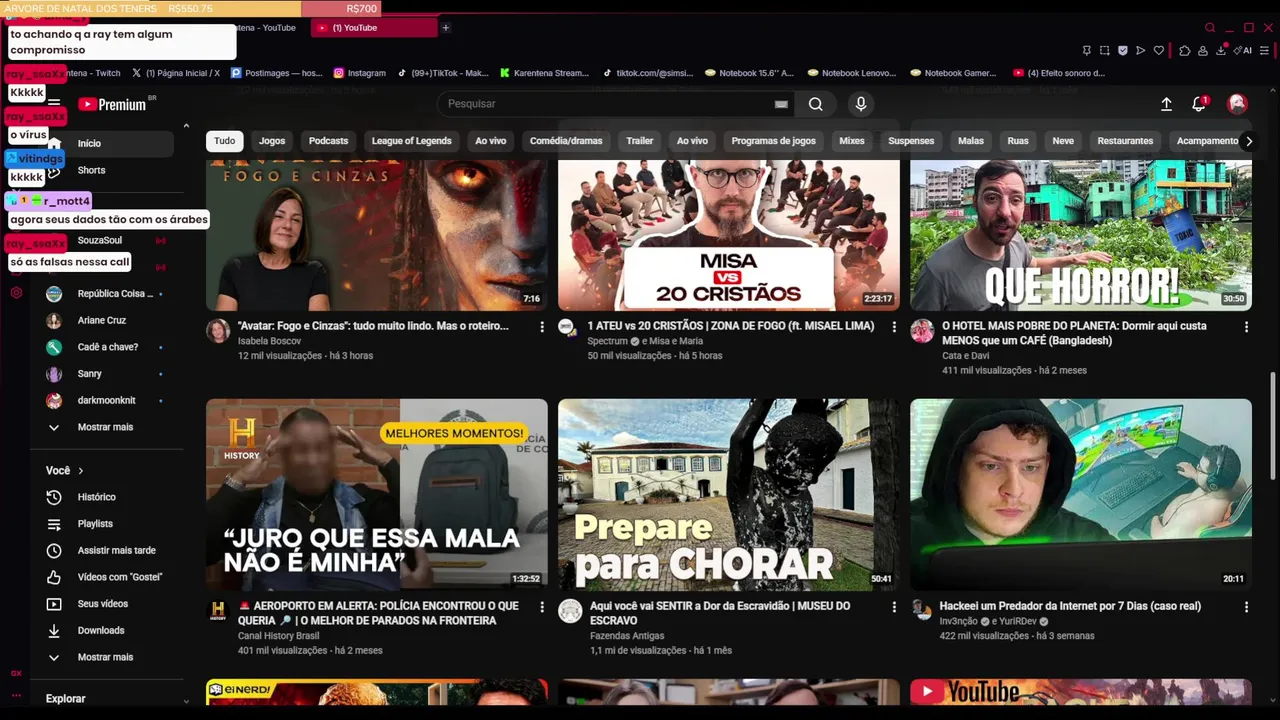Open the account avatar menu

click(x=1237, y=104)
